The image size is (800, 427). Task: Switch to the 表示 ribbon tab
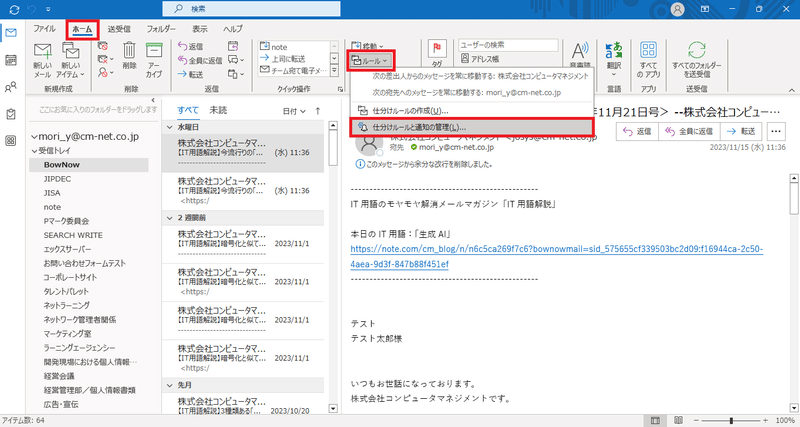click(199, 29)
